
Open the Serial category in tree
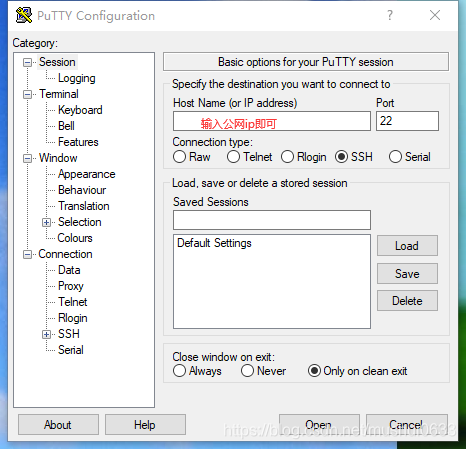(71, 350)
